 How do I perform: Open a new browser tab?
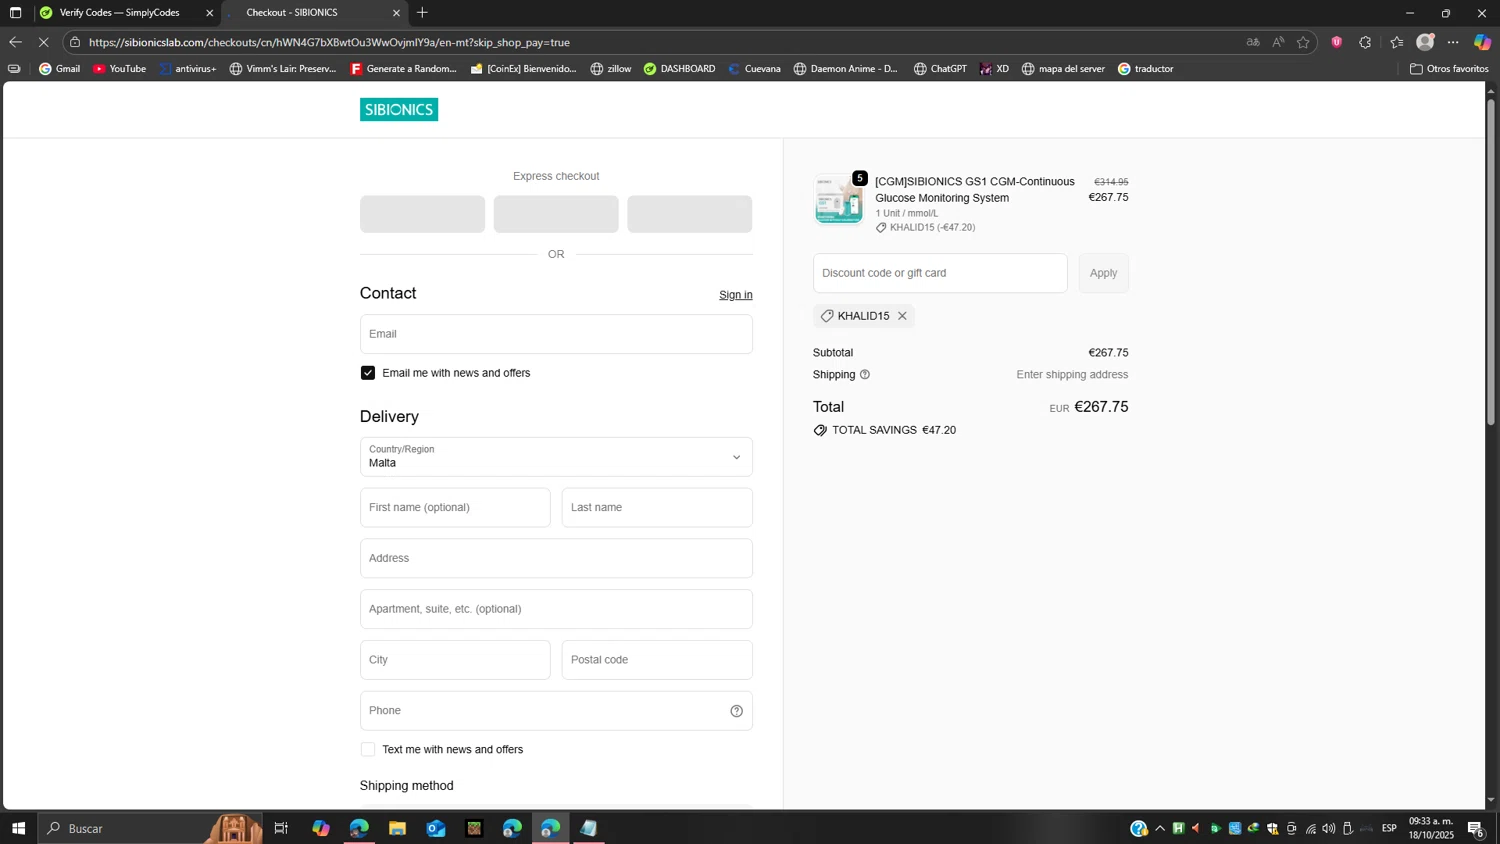click(x=423, y=13)
